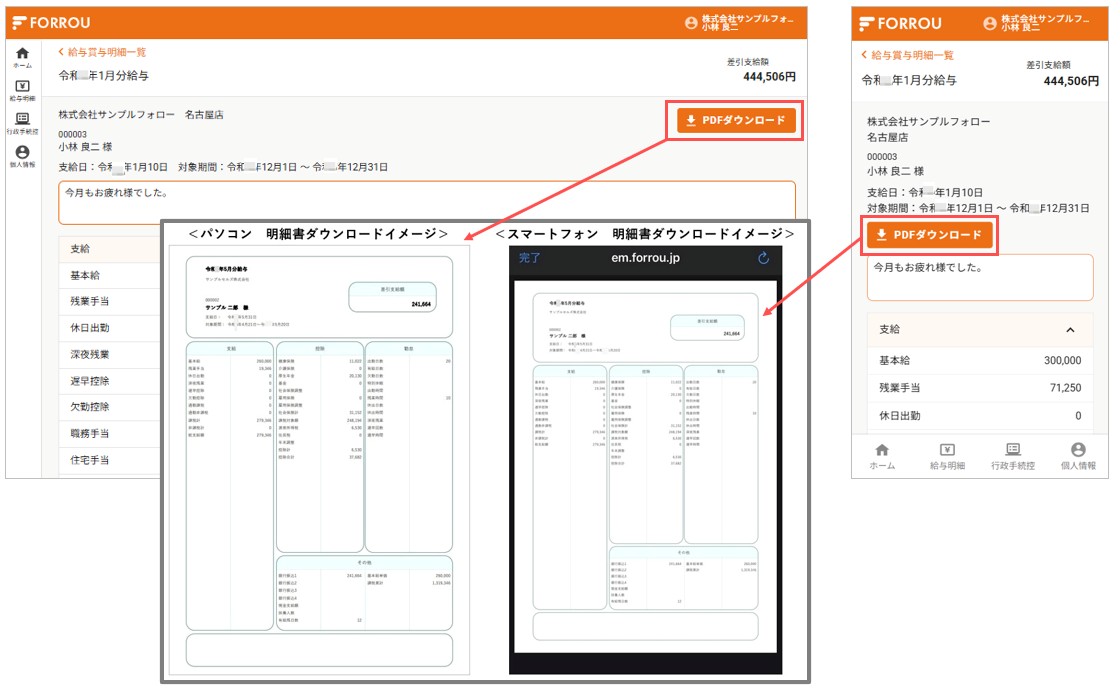Tap 完了 in smartphone PDF viewer
Viewport: 1120px width, 690px height.
(529, 258)
